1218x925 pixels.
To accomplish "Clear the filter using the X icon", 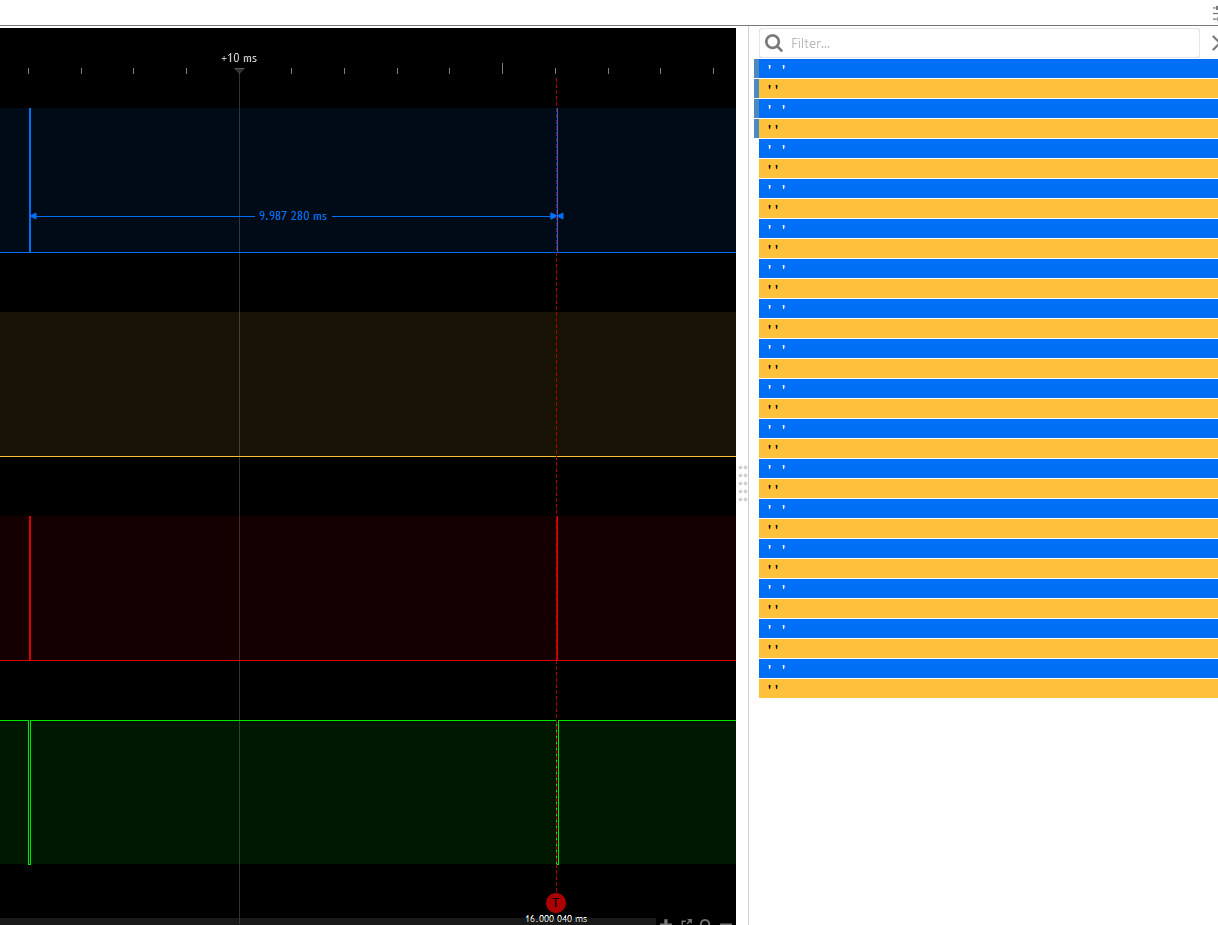I will (x=1213, y=43).
